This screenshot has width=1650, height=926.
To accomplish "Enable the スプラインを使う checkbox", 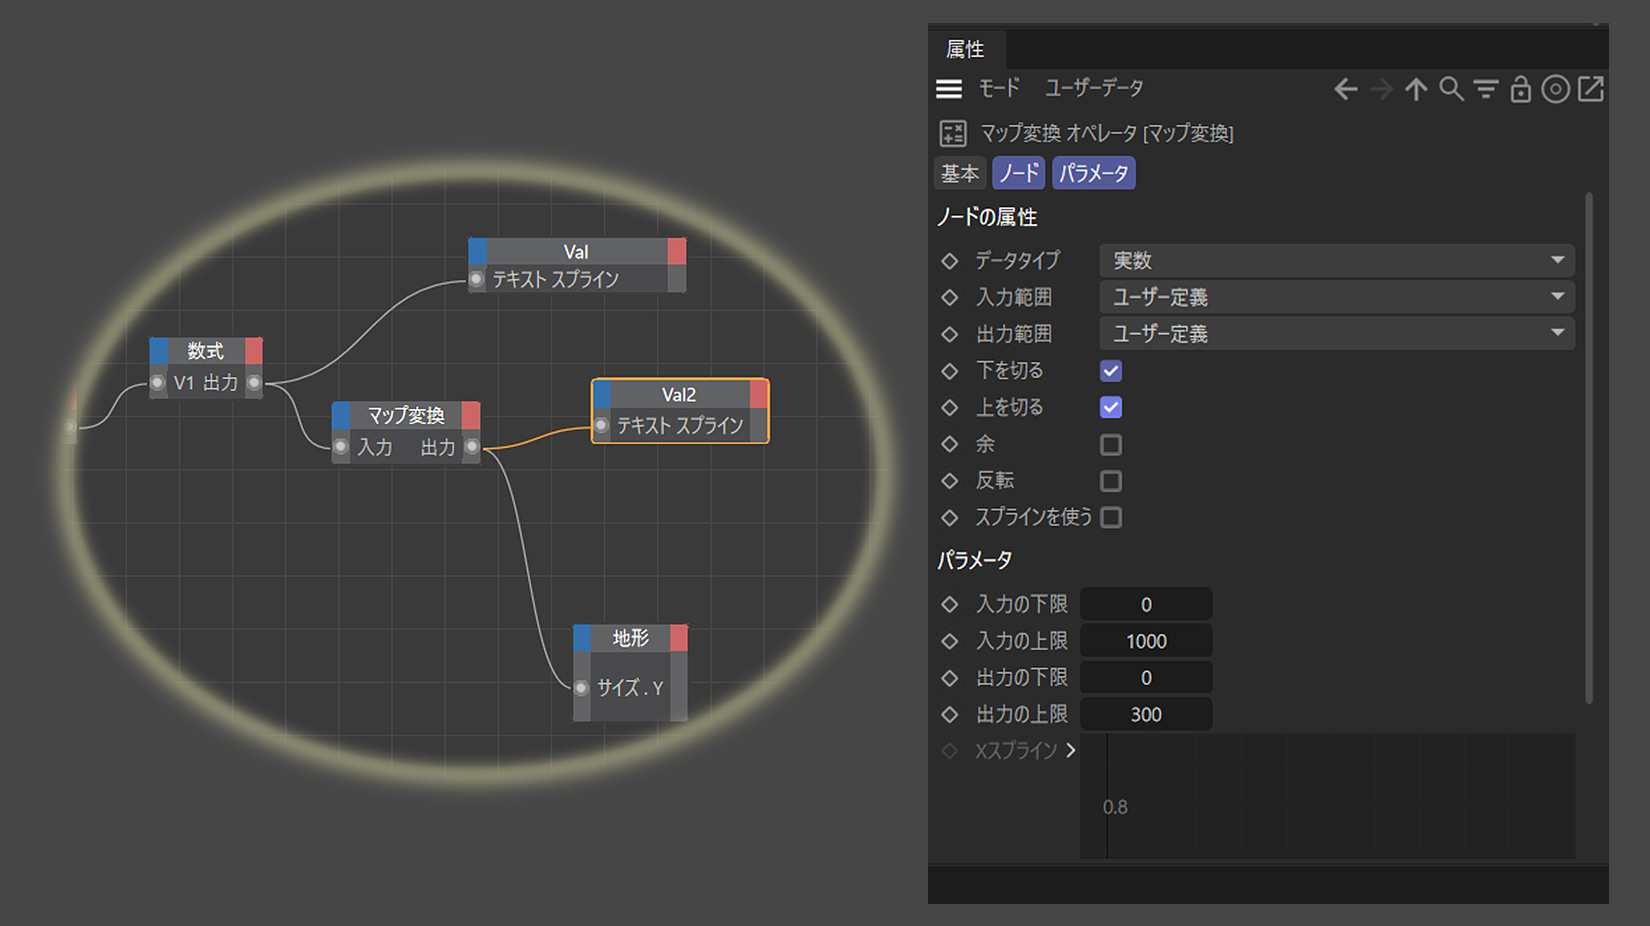I will (x=1111, y=518).
